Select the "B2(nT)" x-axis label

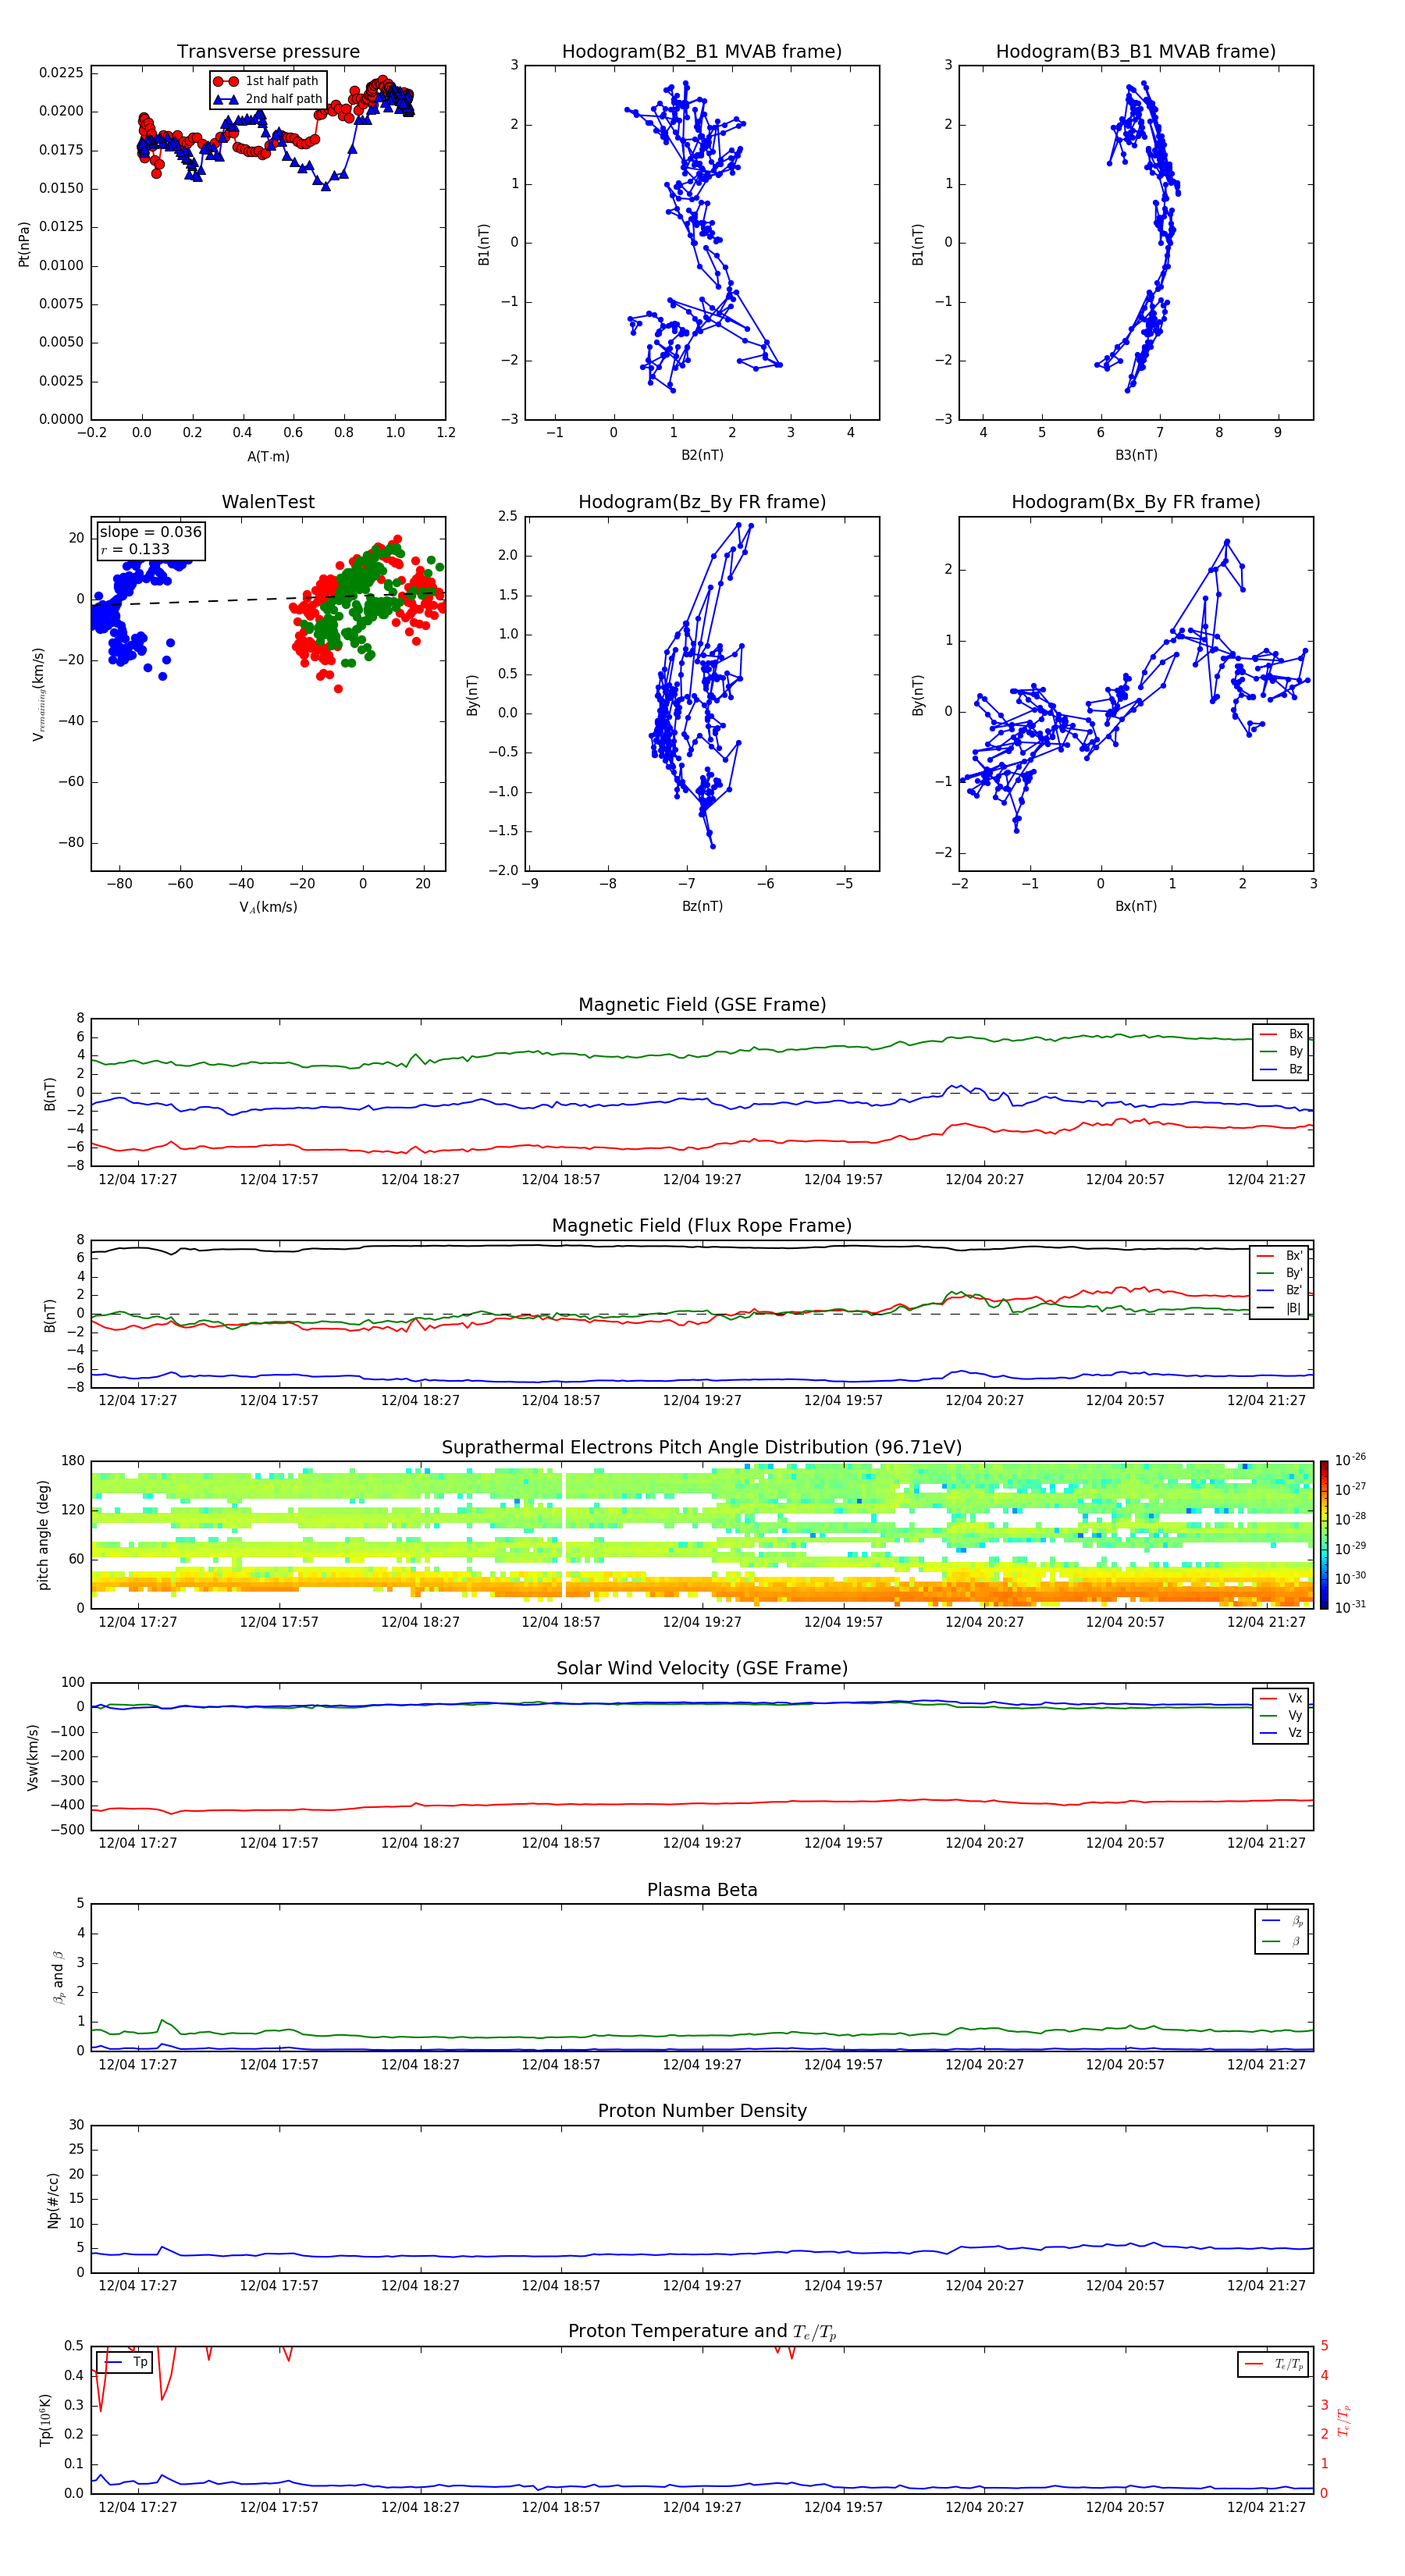click(702, 455)
